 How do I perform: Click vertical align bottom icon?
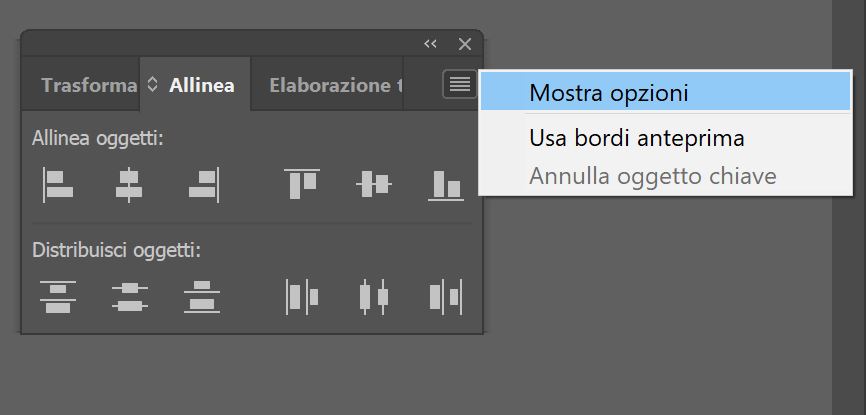[x=446, y=184]
